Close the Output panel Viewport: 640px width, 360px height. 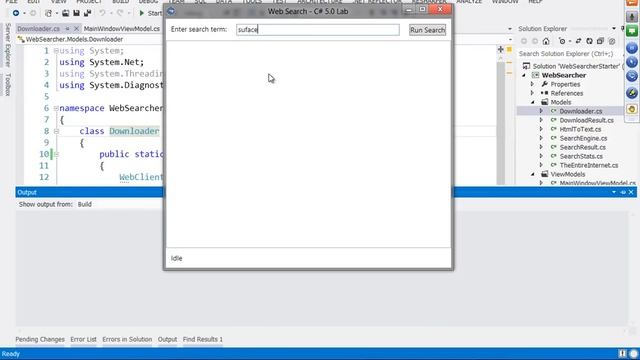point(631,192)
